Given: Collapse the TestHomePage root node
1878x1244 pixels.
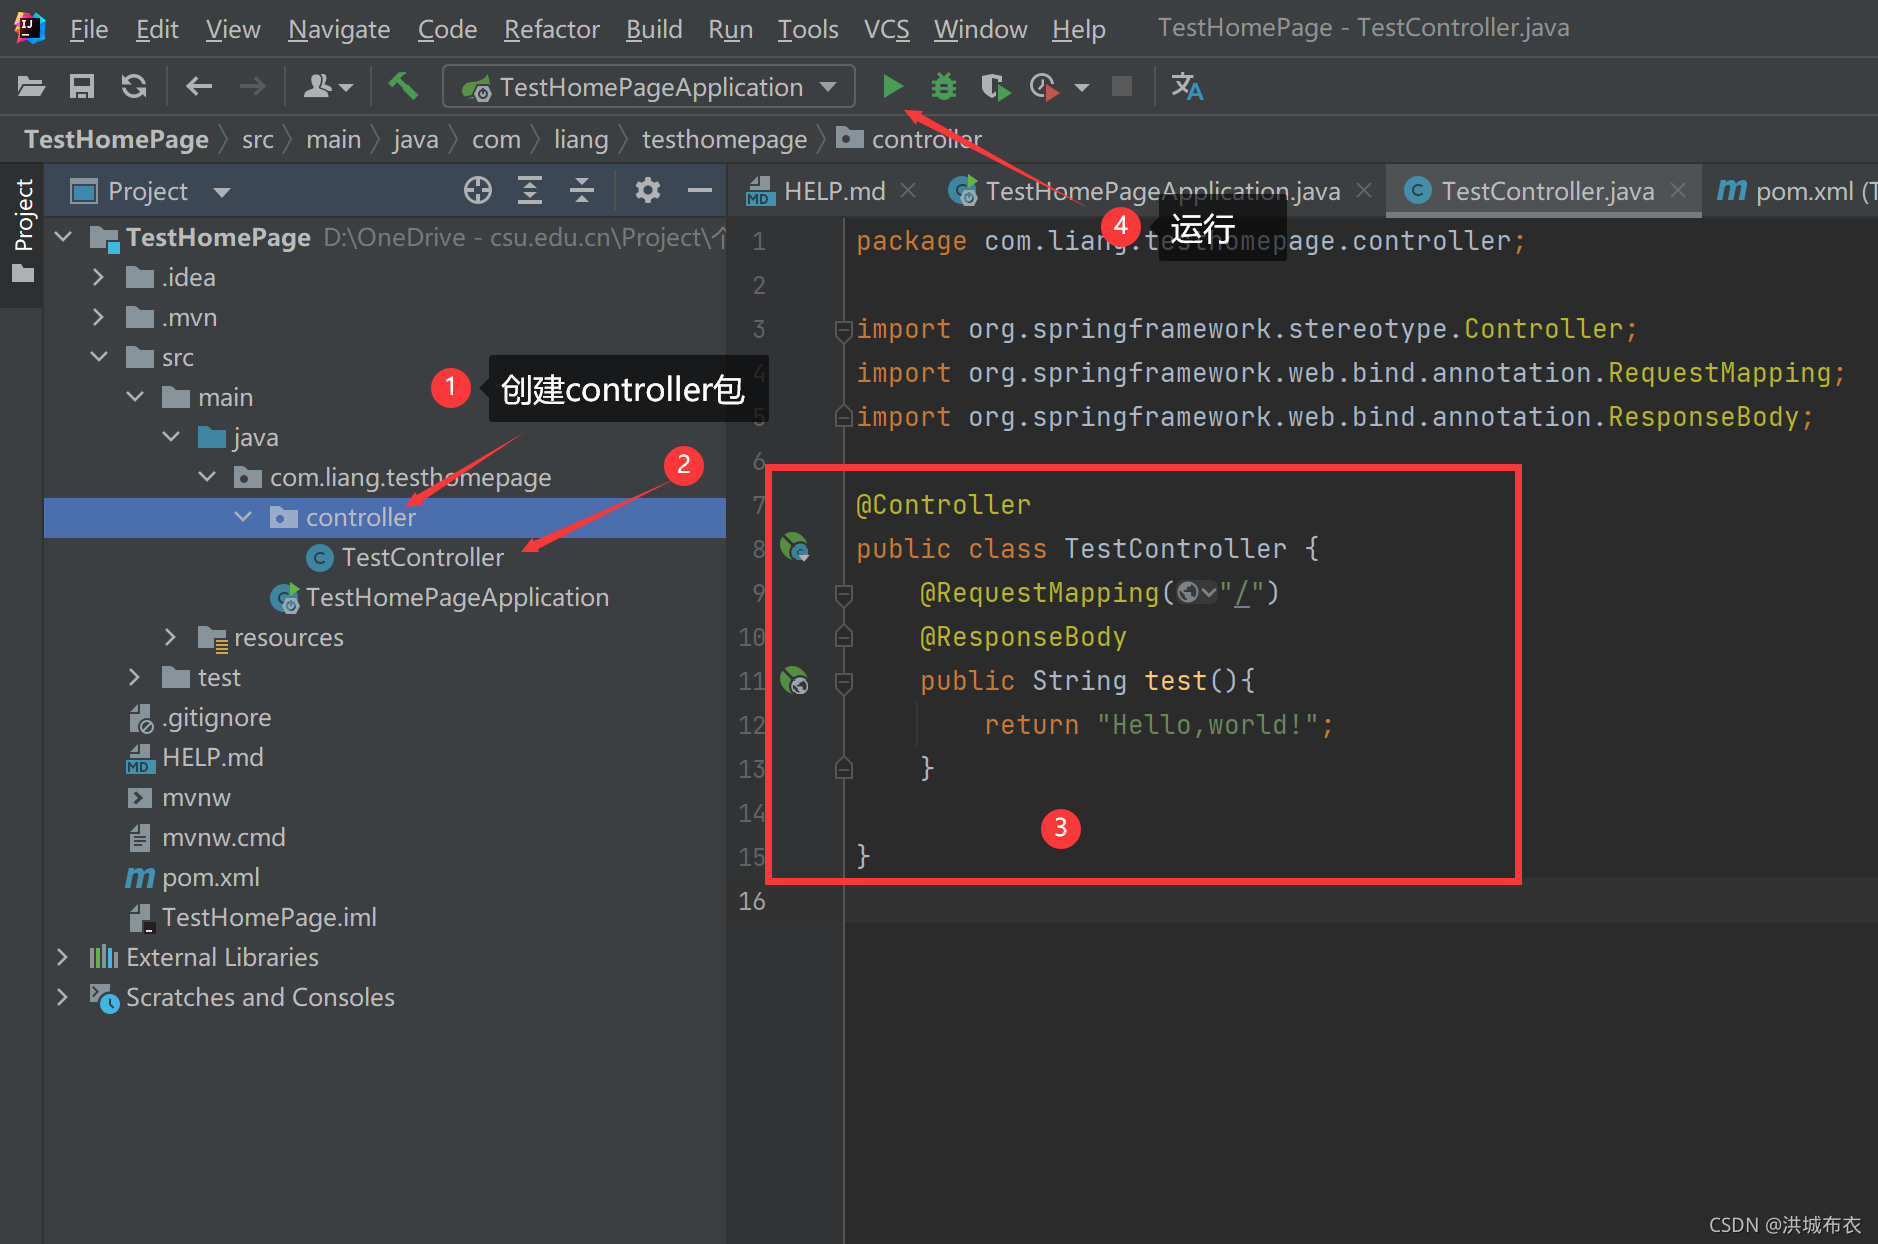Looking at the screenshot, I should point(64,237).
